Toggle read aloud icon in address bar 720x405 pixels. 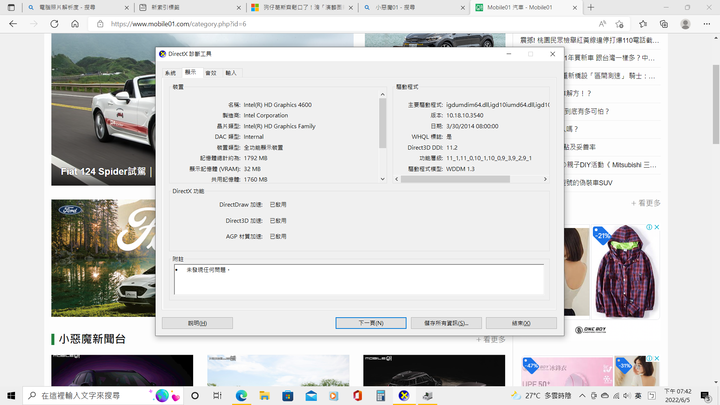(x=602, y=24)
